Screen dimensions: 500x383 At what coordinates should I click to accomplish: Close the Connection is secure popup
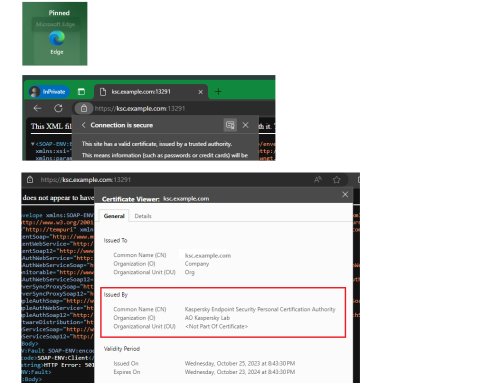point(245,125)
